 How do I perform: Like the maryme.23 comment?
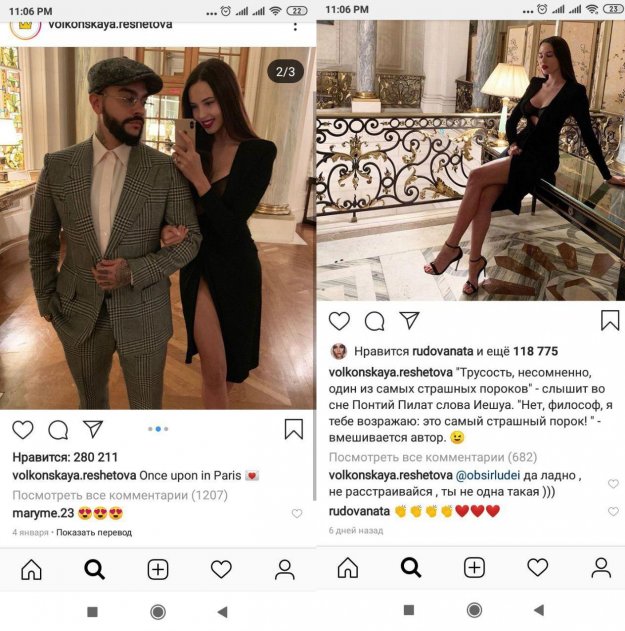[297, 514]
